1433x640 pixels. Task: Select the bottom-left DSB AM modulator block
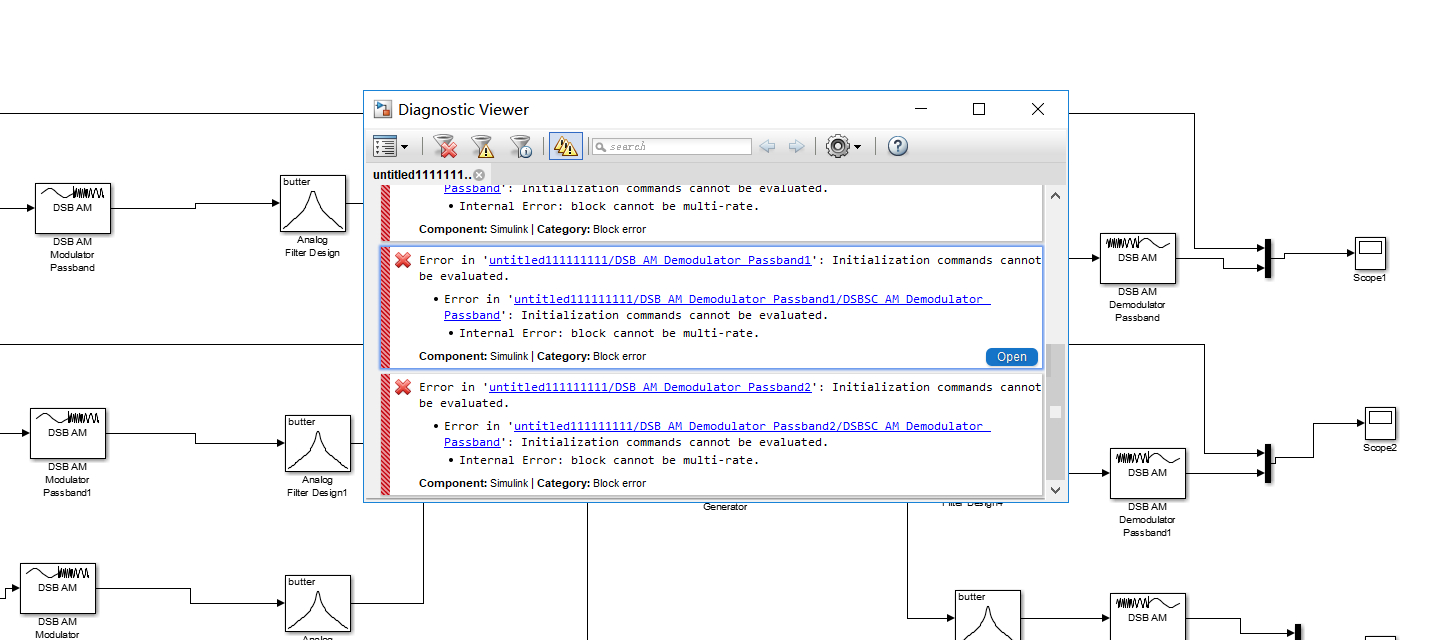point(58,588)
